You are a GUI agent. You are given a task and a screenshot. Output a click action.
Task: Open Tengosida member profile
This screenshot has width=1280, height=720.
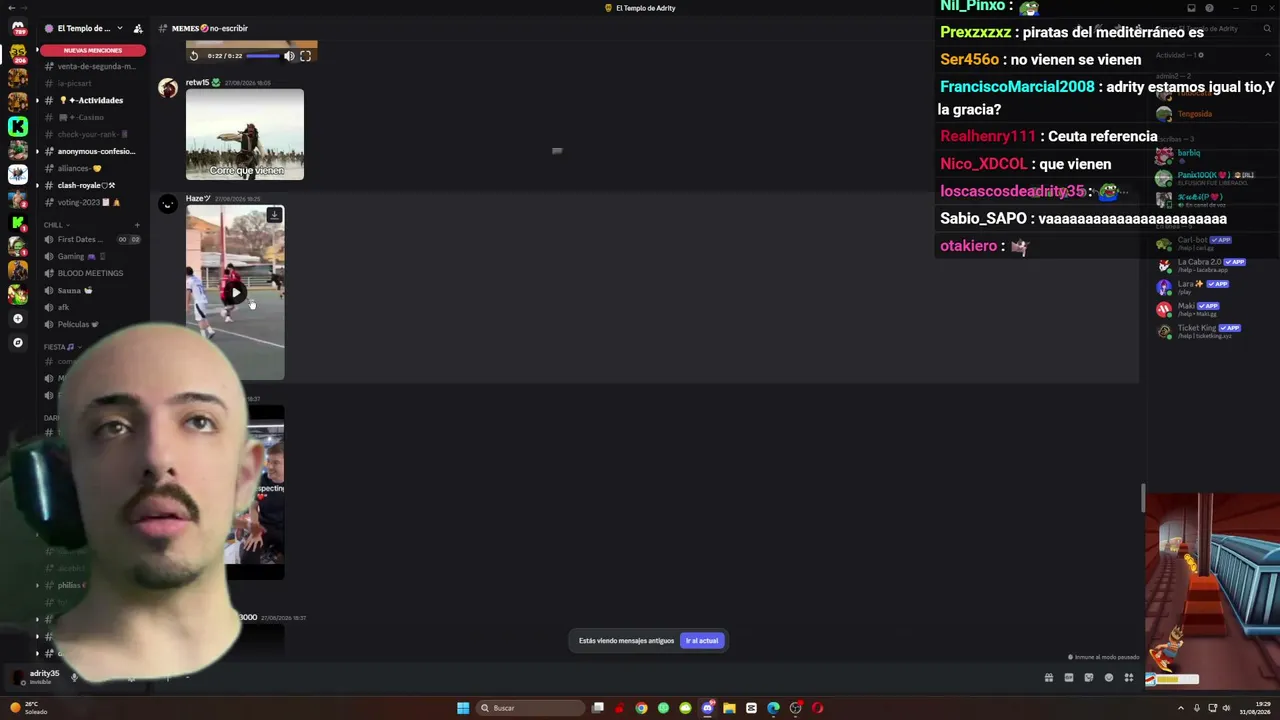[x=1194, y=114]
